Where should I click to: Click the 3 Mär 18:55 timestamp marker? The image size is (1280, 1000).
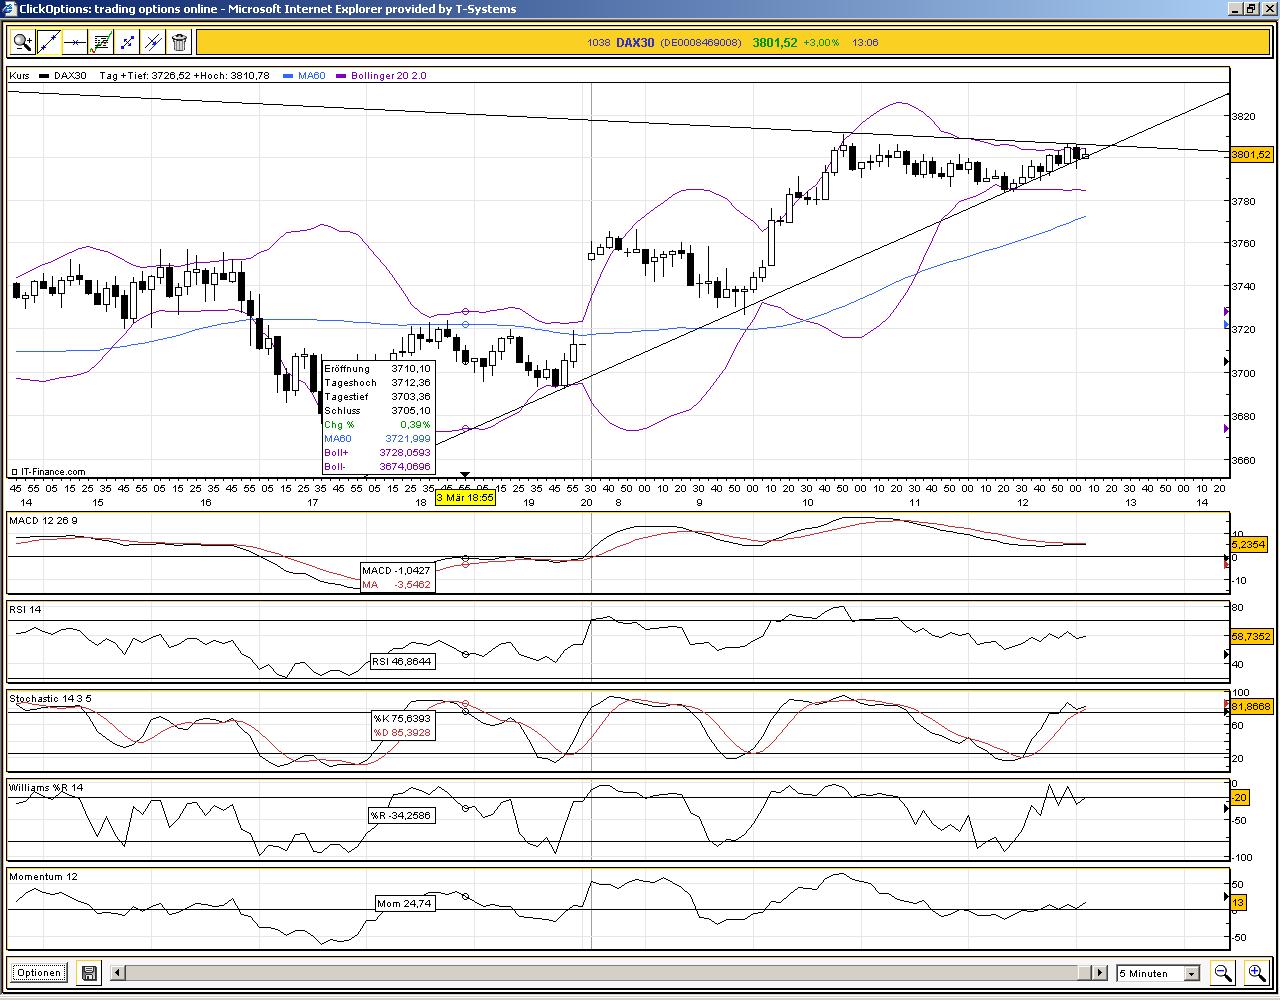pyautogui.click(x=466, y=497)
